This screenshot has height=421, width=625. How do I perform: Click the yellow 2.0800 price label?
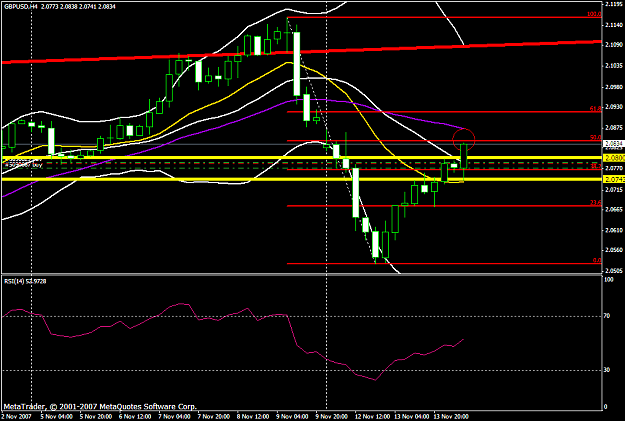(614, 158)
